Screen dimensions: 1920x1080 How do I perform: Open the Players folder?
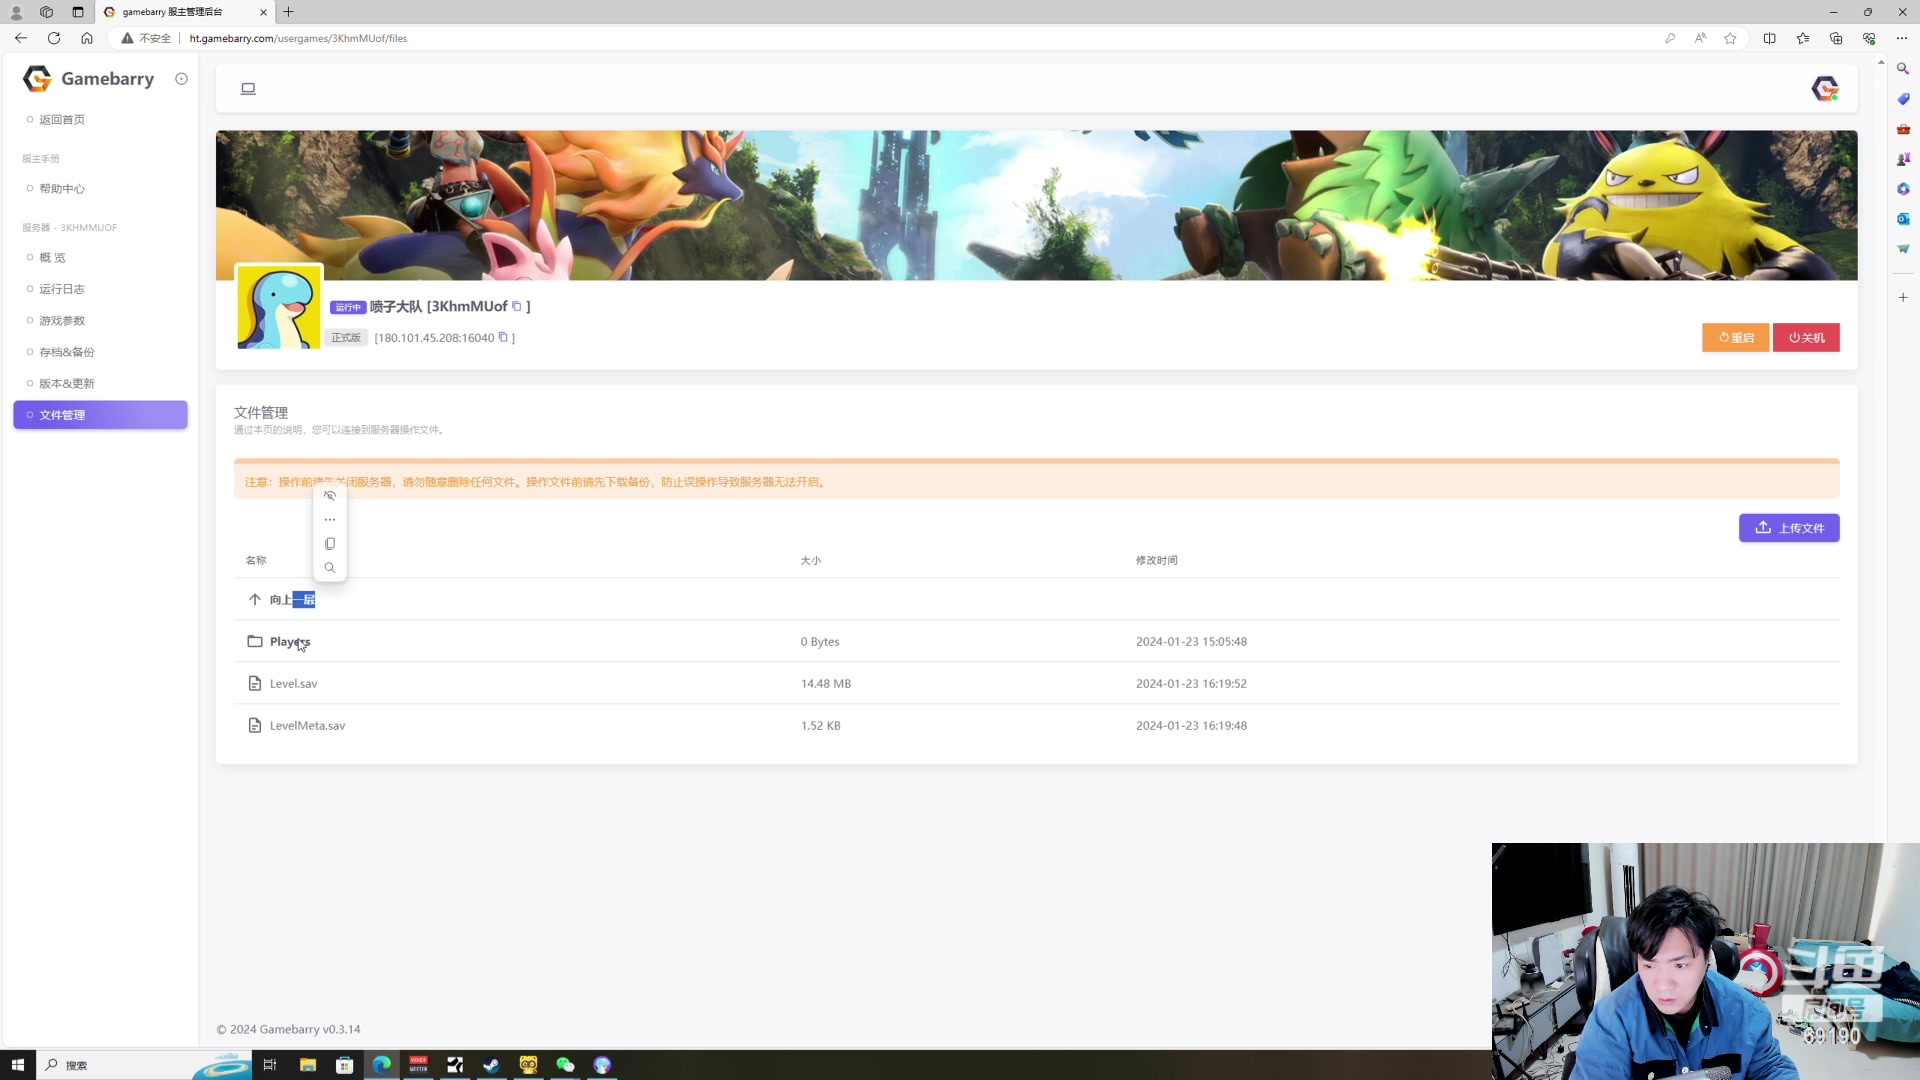(289, 642)
